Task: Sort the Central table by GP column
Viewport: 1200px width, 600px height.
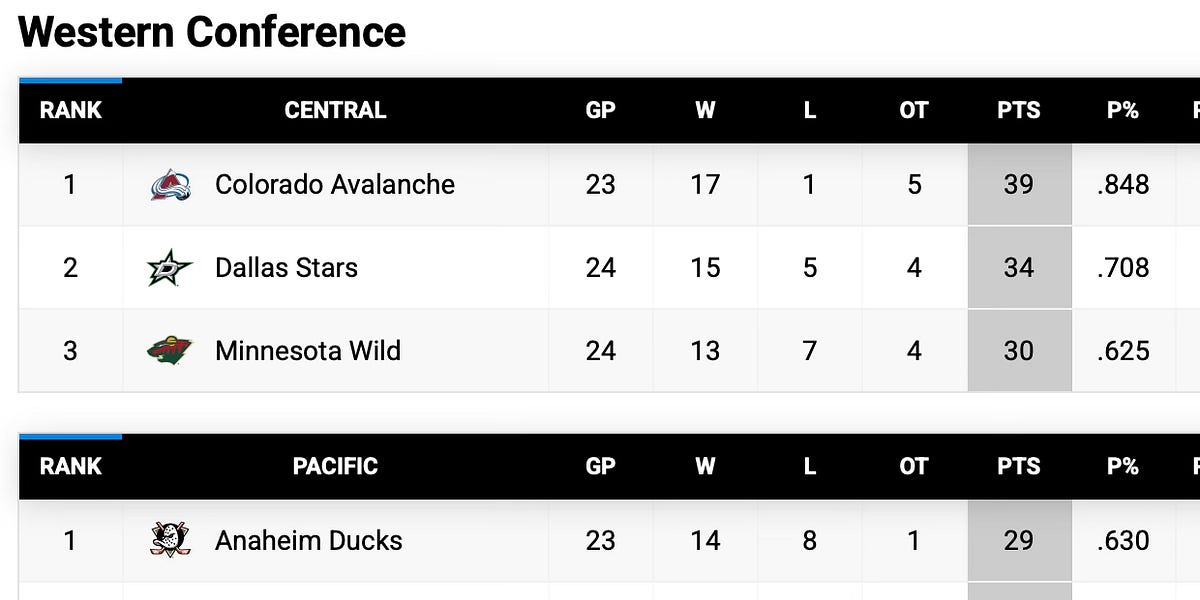Action: tap(600, 111)
